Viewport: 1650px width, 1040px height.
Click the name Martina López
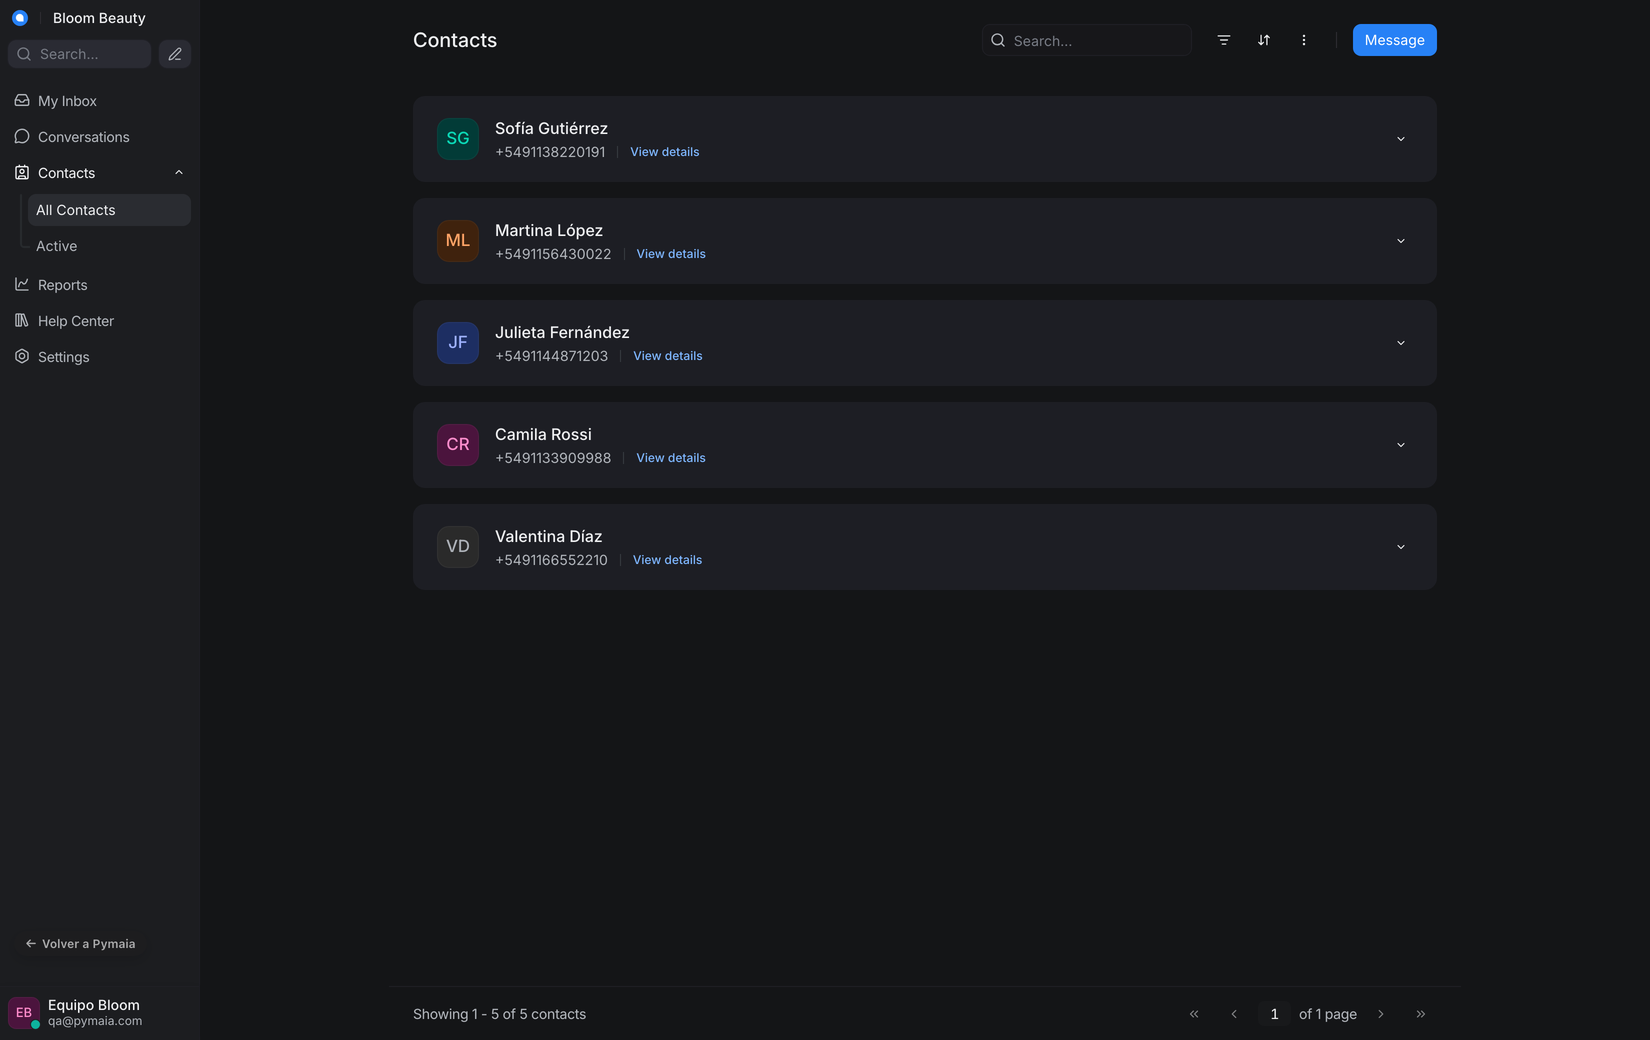549,230
